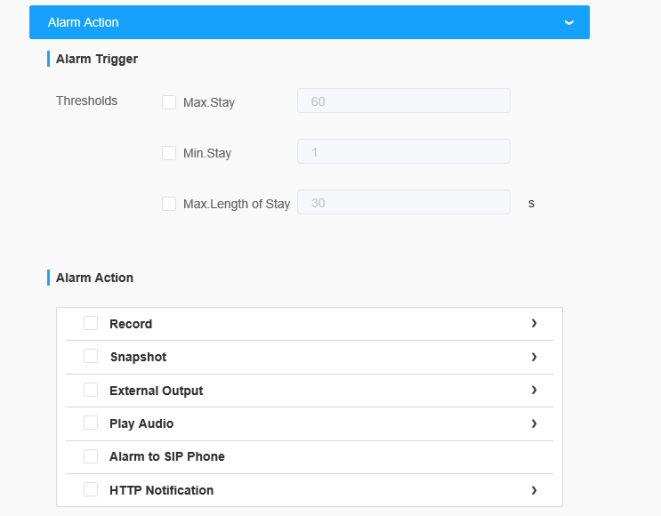Click the Max.Stay value input field
Screen dimensions: 661x516
point(403,101)
